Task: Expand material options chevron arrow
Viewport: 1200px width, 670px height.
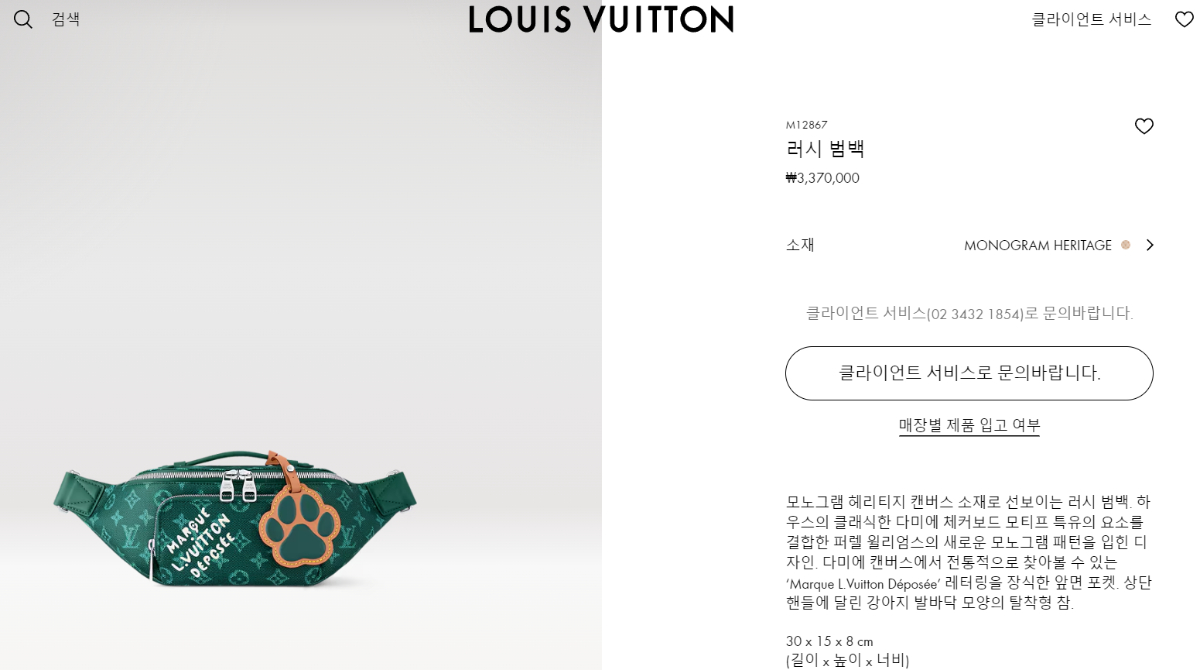Action: pyautogui.click(x=1149, y=245)
